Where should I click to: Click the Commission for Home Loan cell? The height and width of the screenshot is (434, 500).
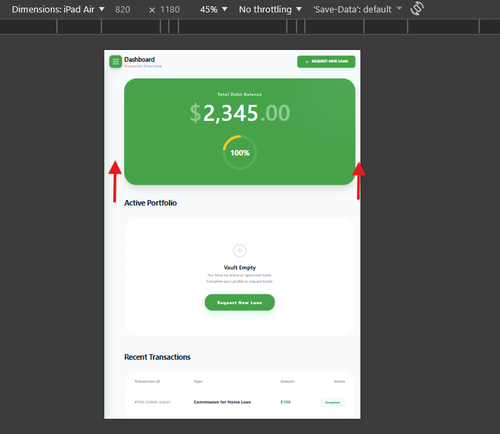click(x=222, y=402)
